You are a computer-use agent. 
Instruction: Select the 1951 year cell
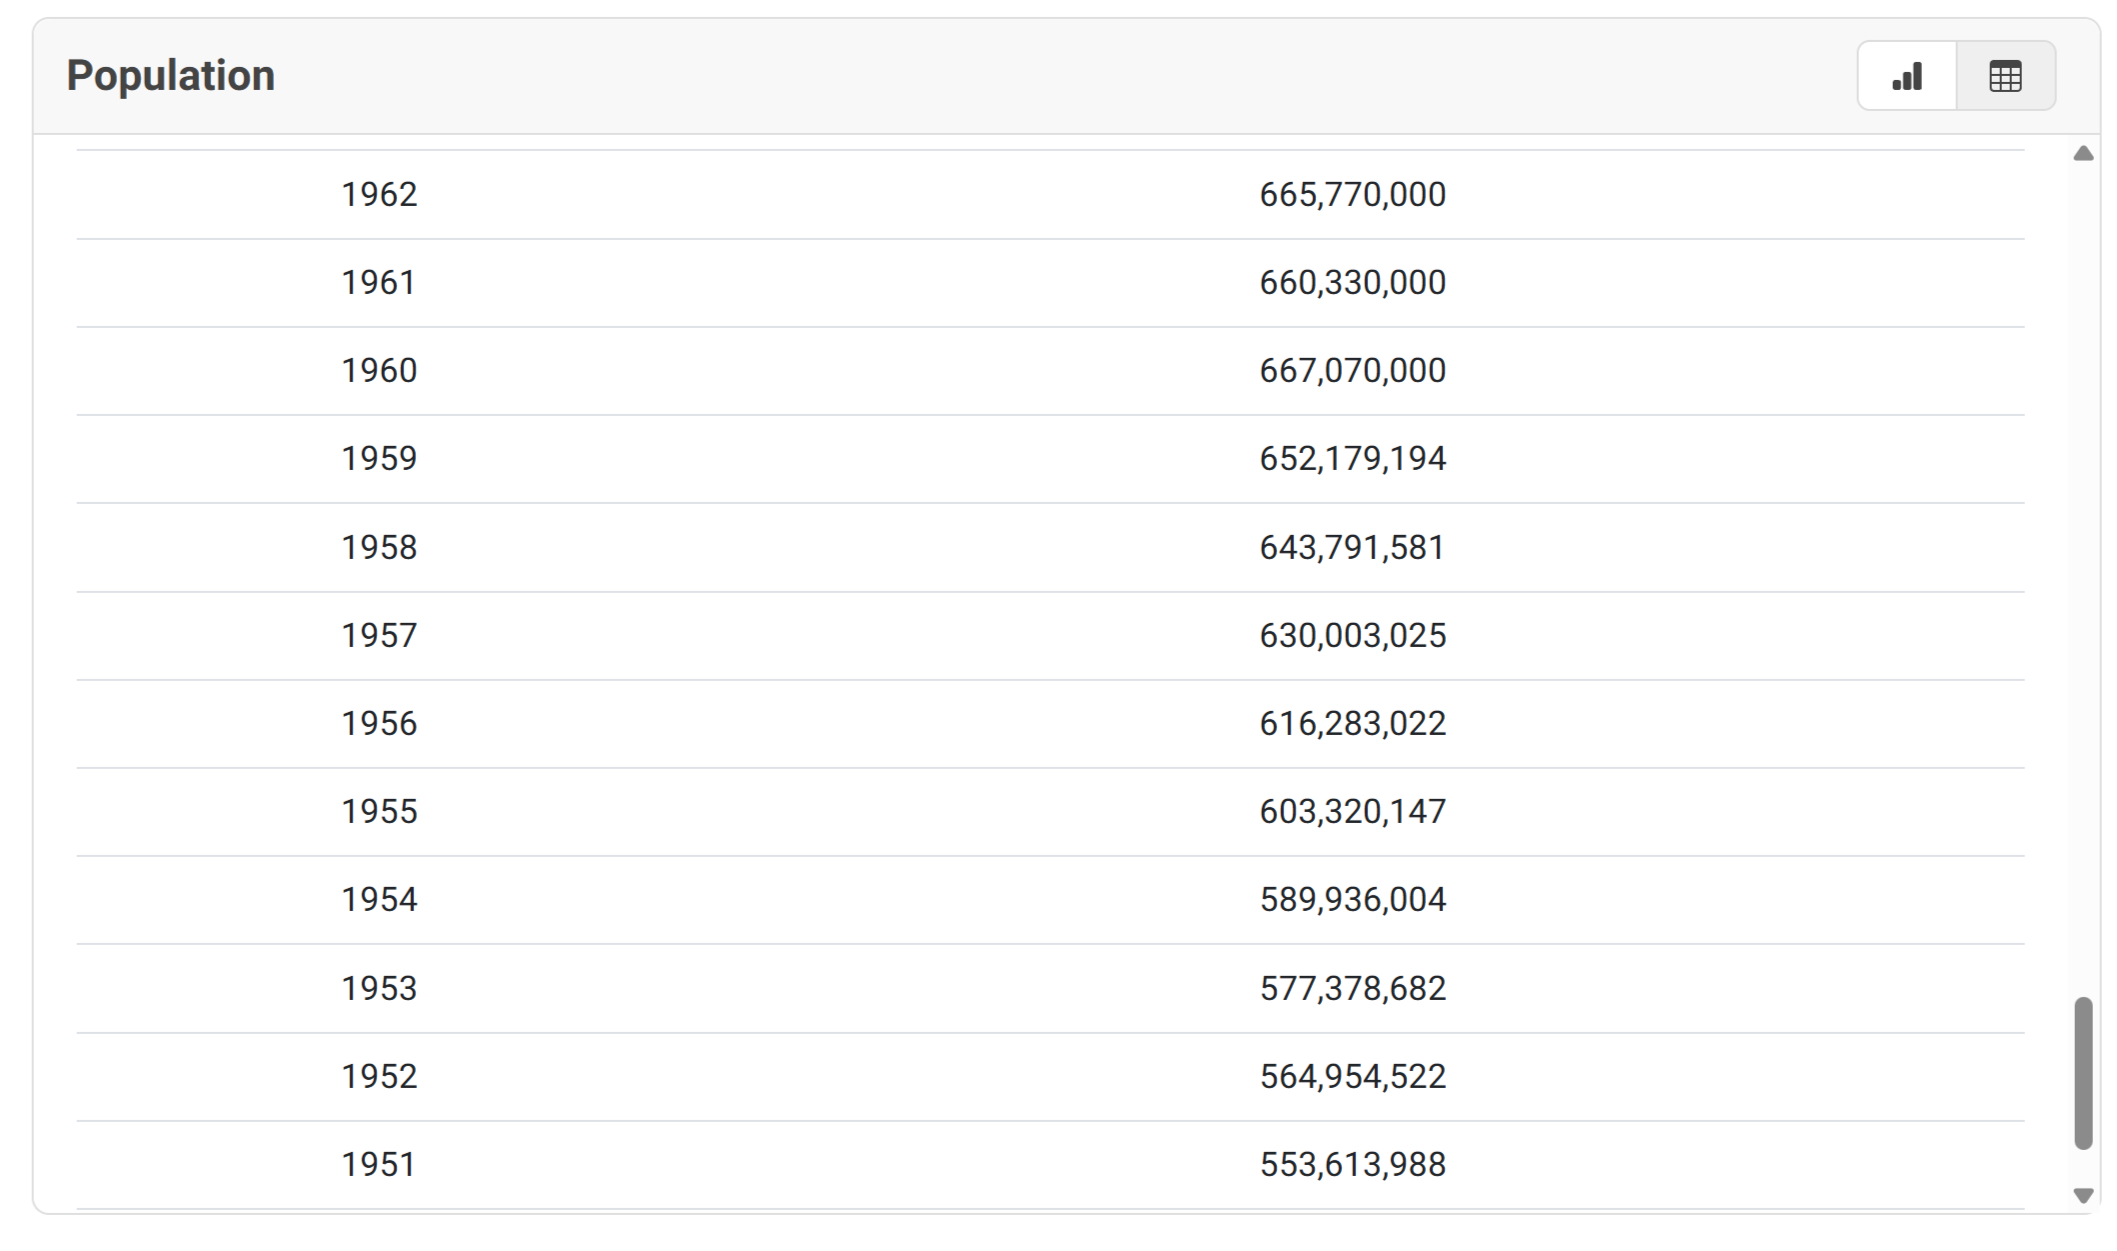coord(379,1164)
